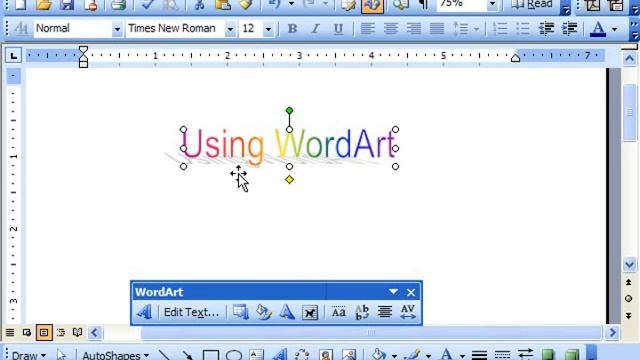Apply numbered list formatting
The height and width of the screenshot is (360, 640).
pyautogui.click(x=500, y=29)
